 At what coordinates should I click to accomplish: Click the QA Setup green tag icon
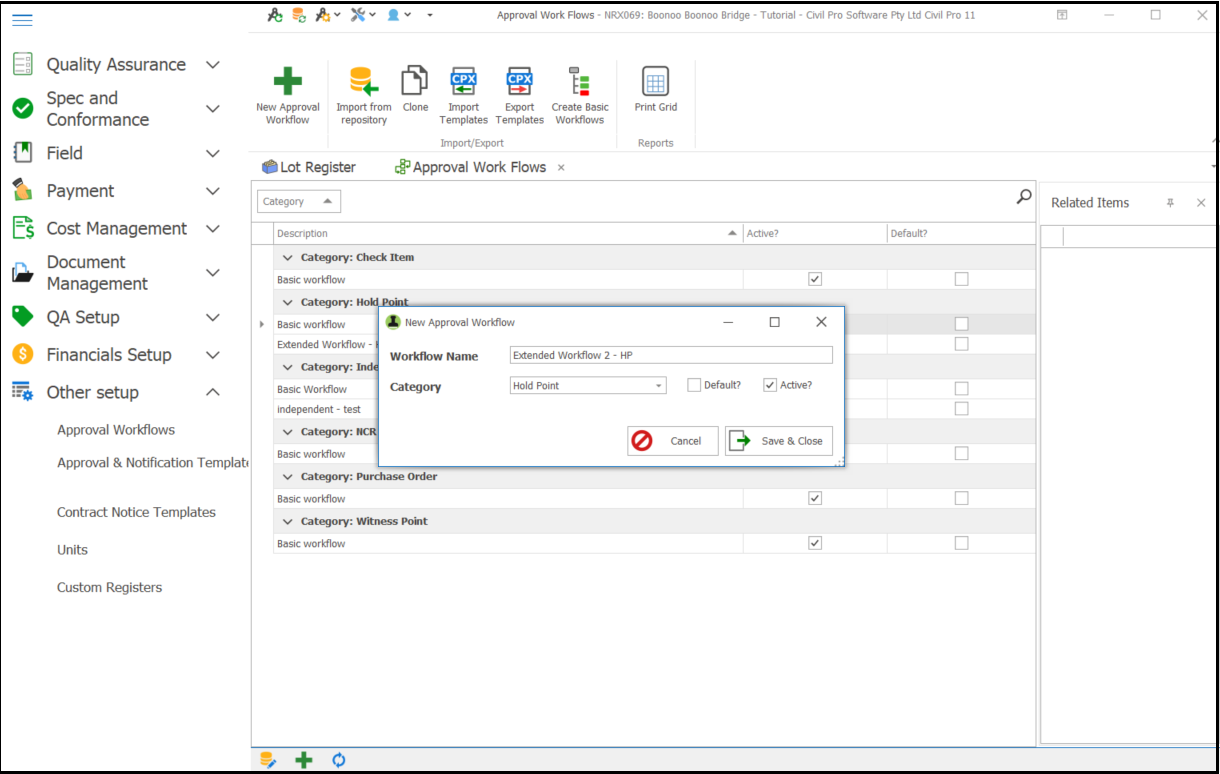23,316
